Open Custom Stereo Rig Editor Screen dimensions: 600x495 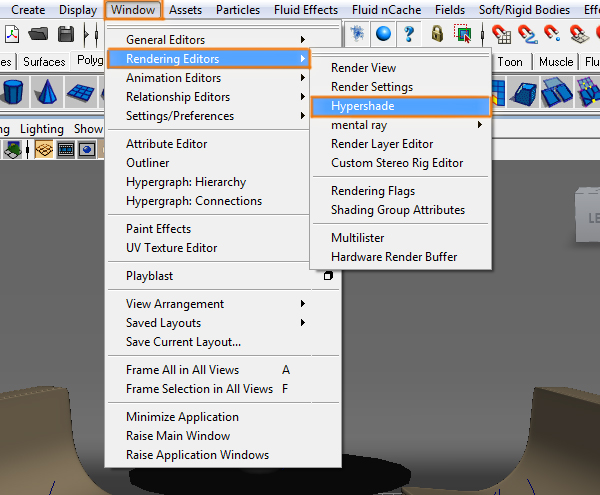click(400, 163)
